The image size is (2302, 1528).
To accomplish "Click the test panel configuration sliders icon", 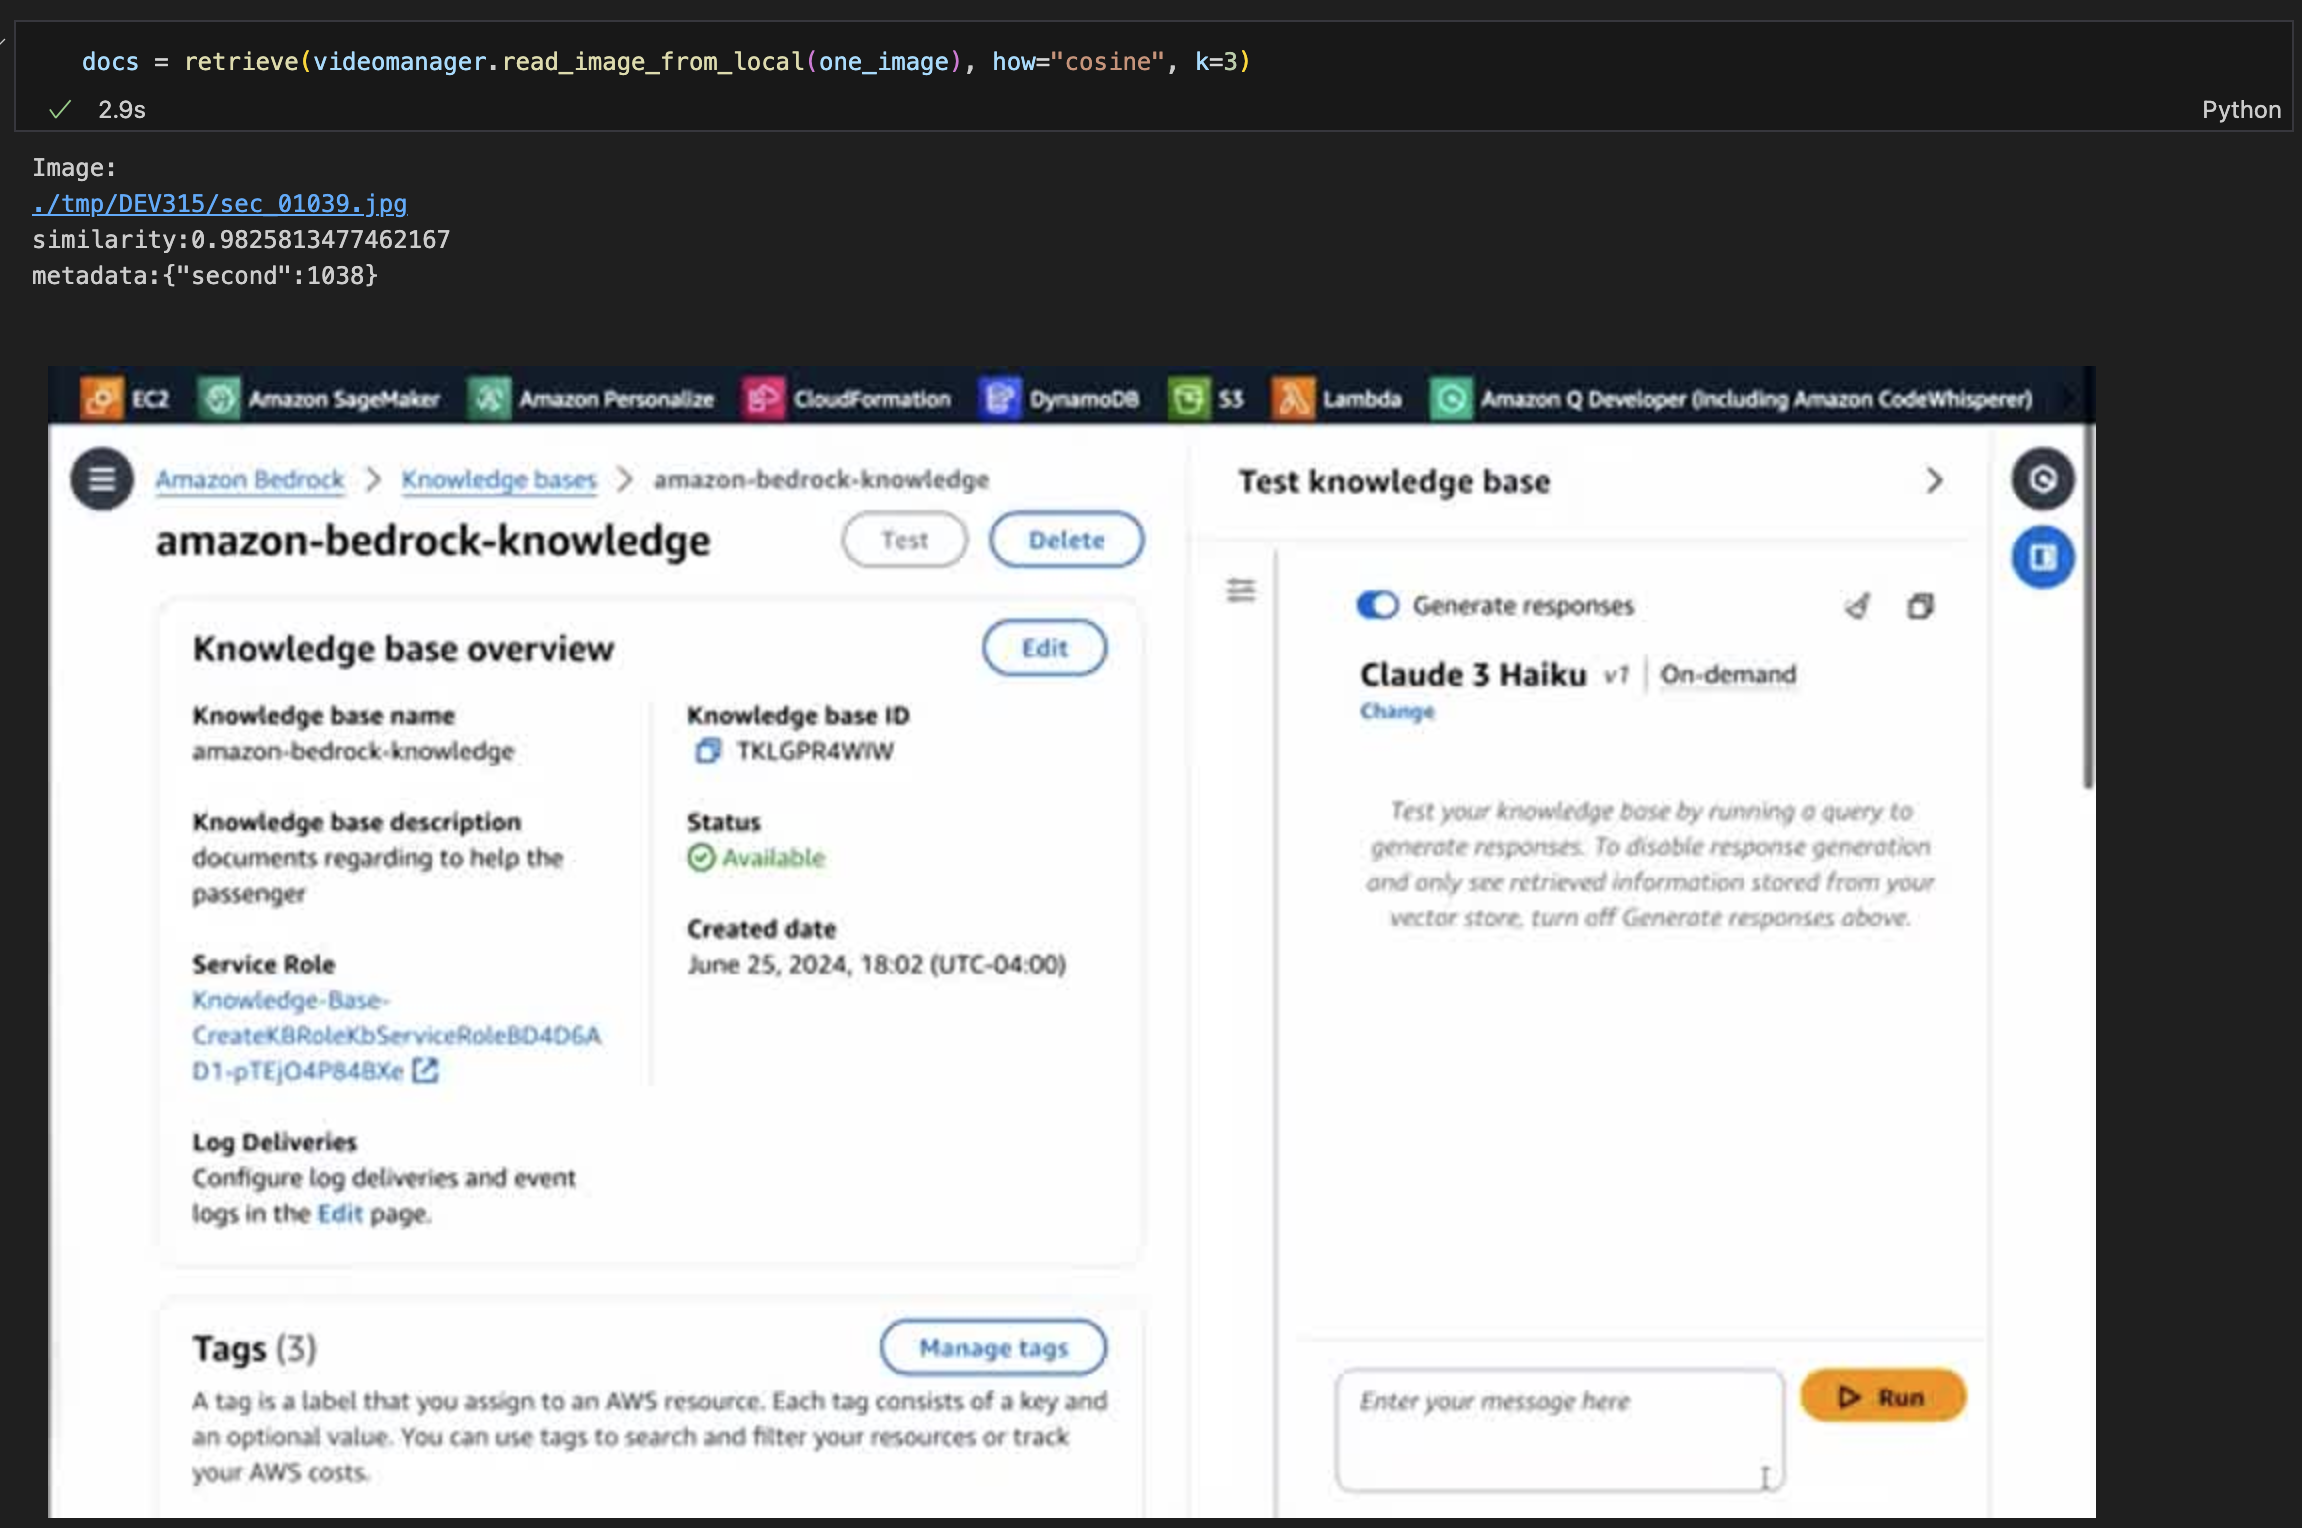I will pyautogui.click(x=1241, y=590).
